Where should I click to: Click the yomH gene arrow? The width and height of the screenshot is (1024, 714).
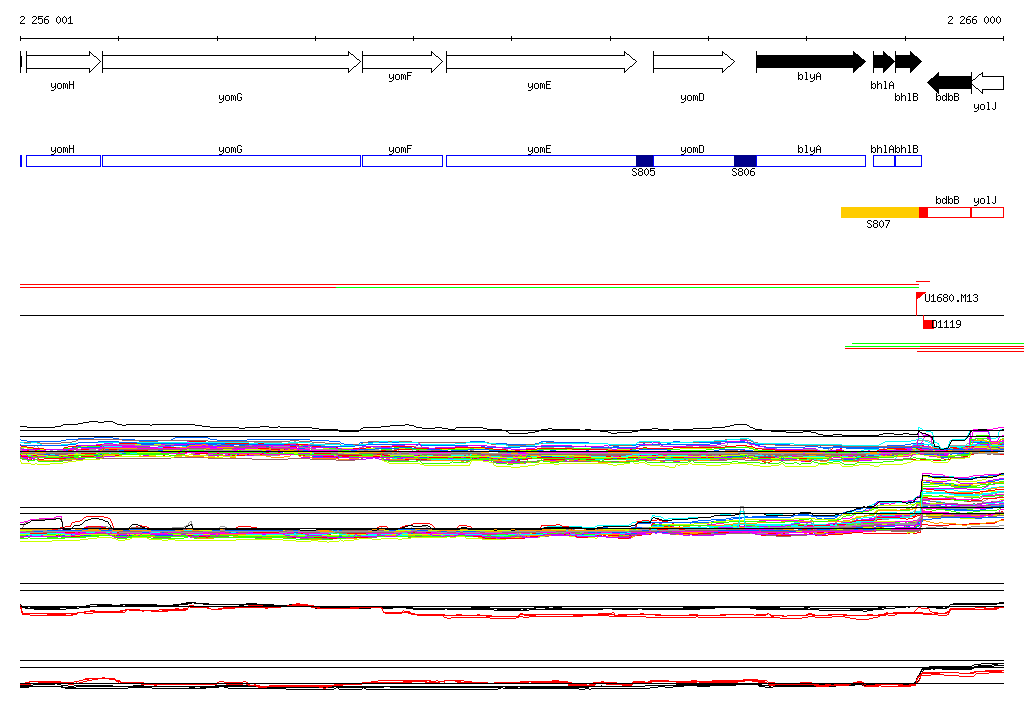[63, 62]
